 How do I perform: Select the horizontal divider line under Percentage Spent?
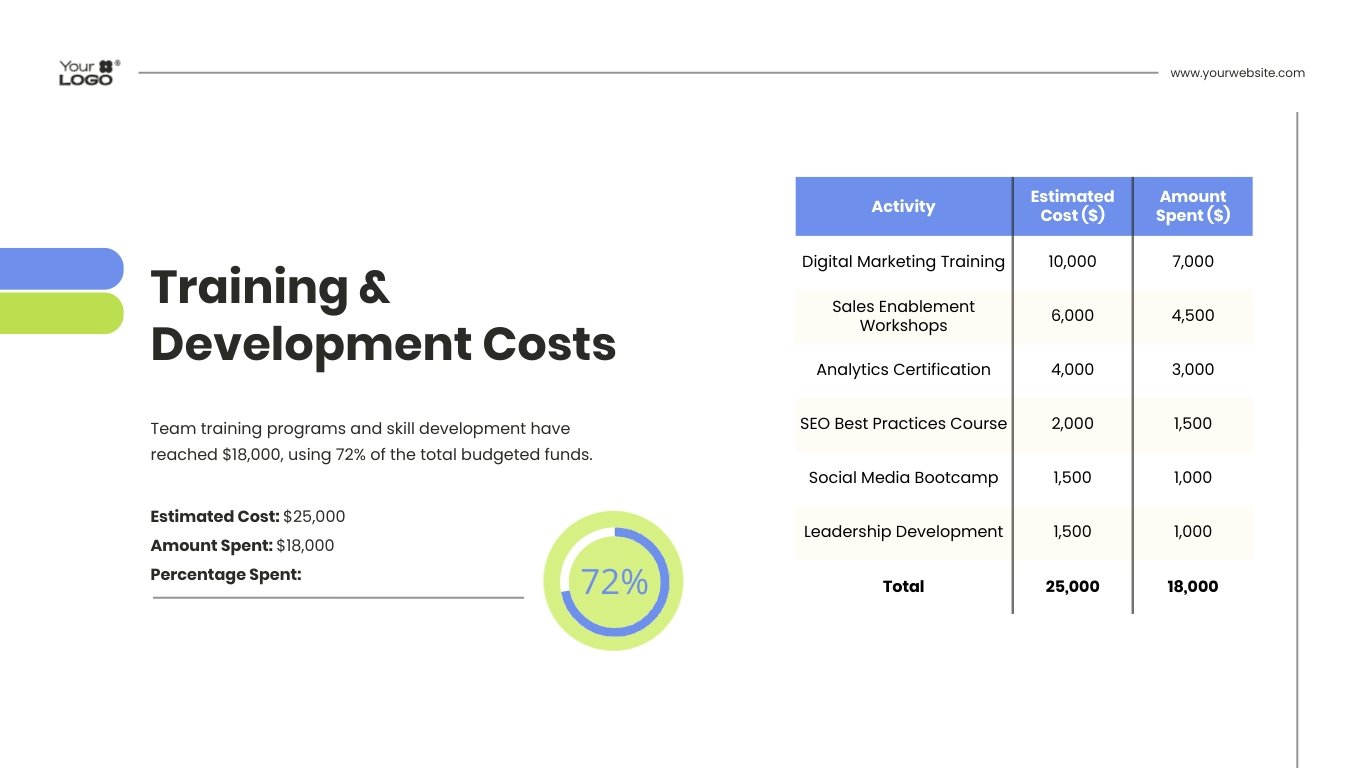(337, 599)
